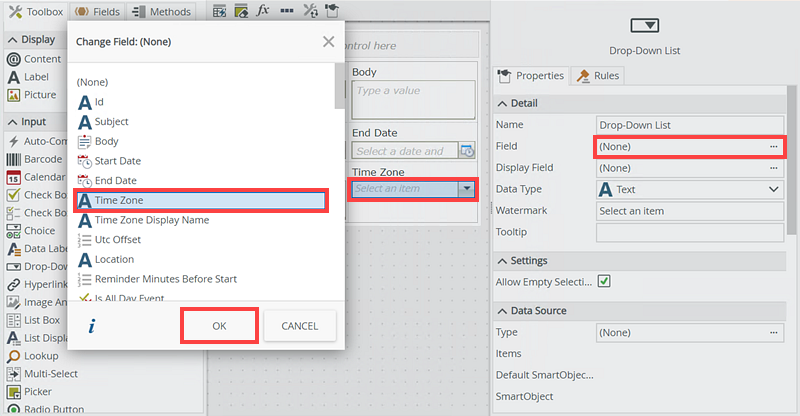800x416 pixels.
Task: Select (None) in the field list
Action: (x=92, y=82)
